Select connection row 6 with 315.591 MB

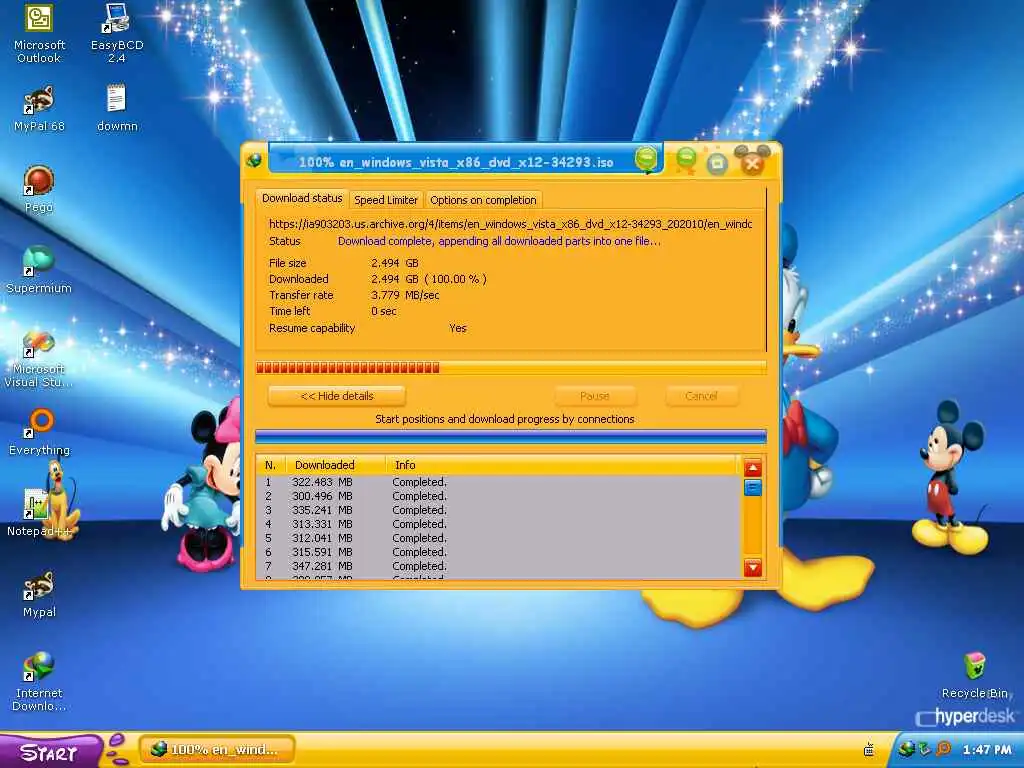498,552
